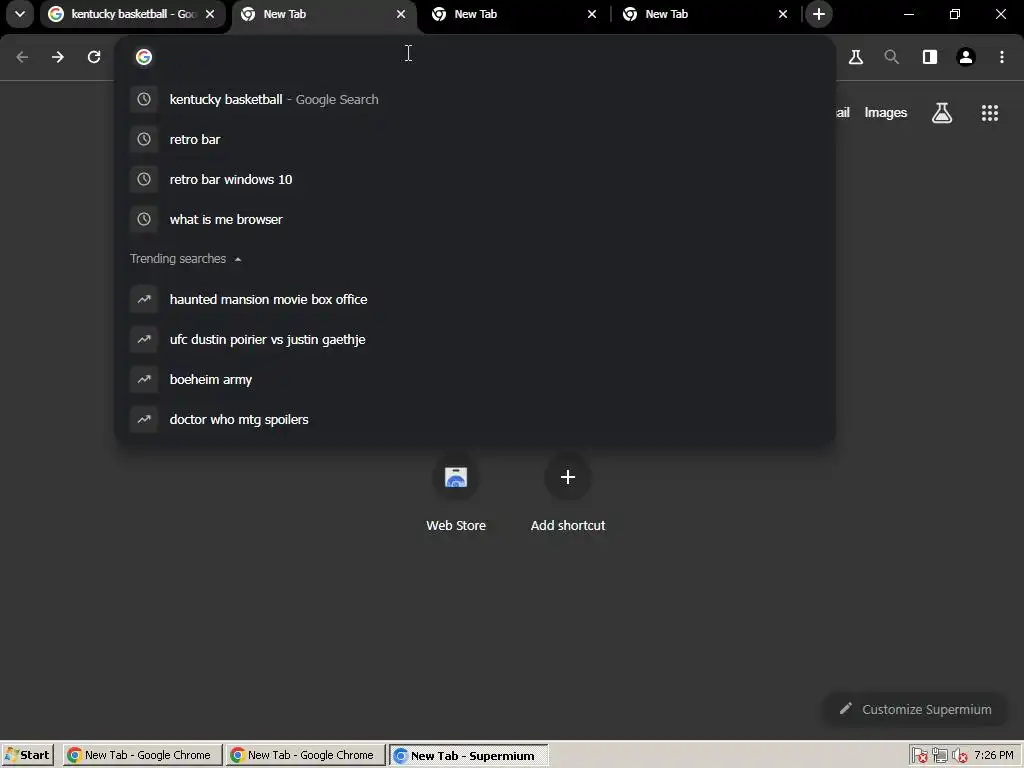The width and height of the screenshot is (1024, 768).
Task: Open the Chrome Labs flask in toolbar
Action: pos(856,57)
